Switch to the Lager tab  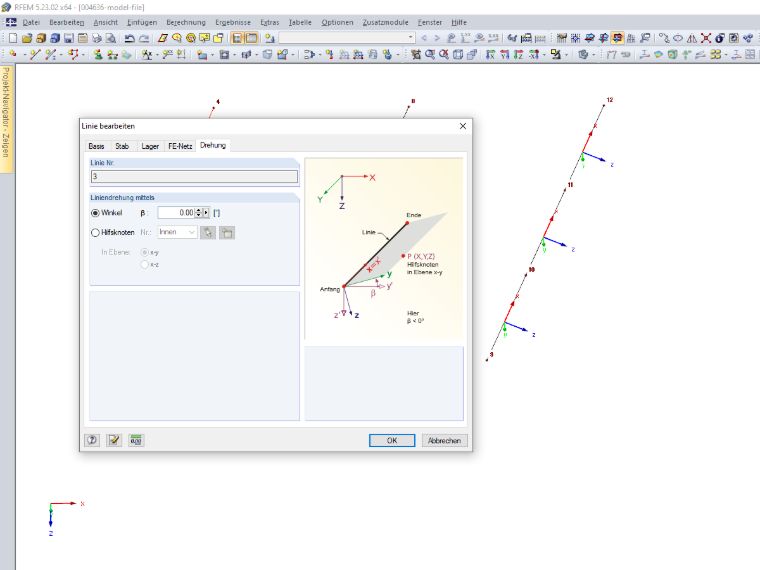pos(150,146)
